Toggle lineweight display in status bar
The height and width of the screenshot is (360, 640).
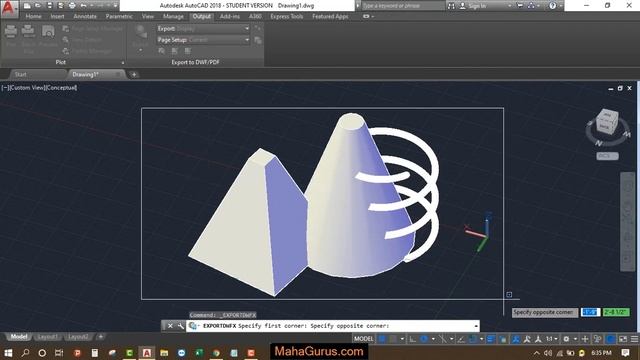click(491, 339)
